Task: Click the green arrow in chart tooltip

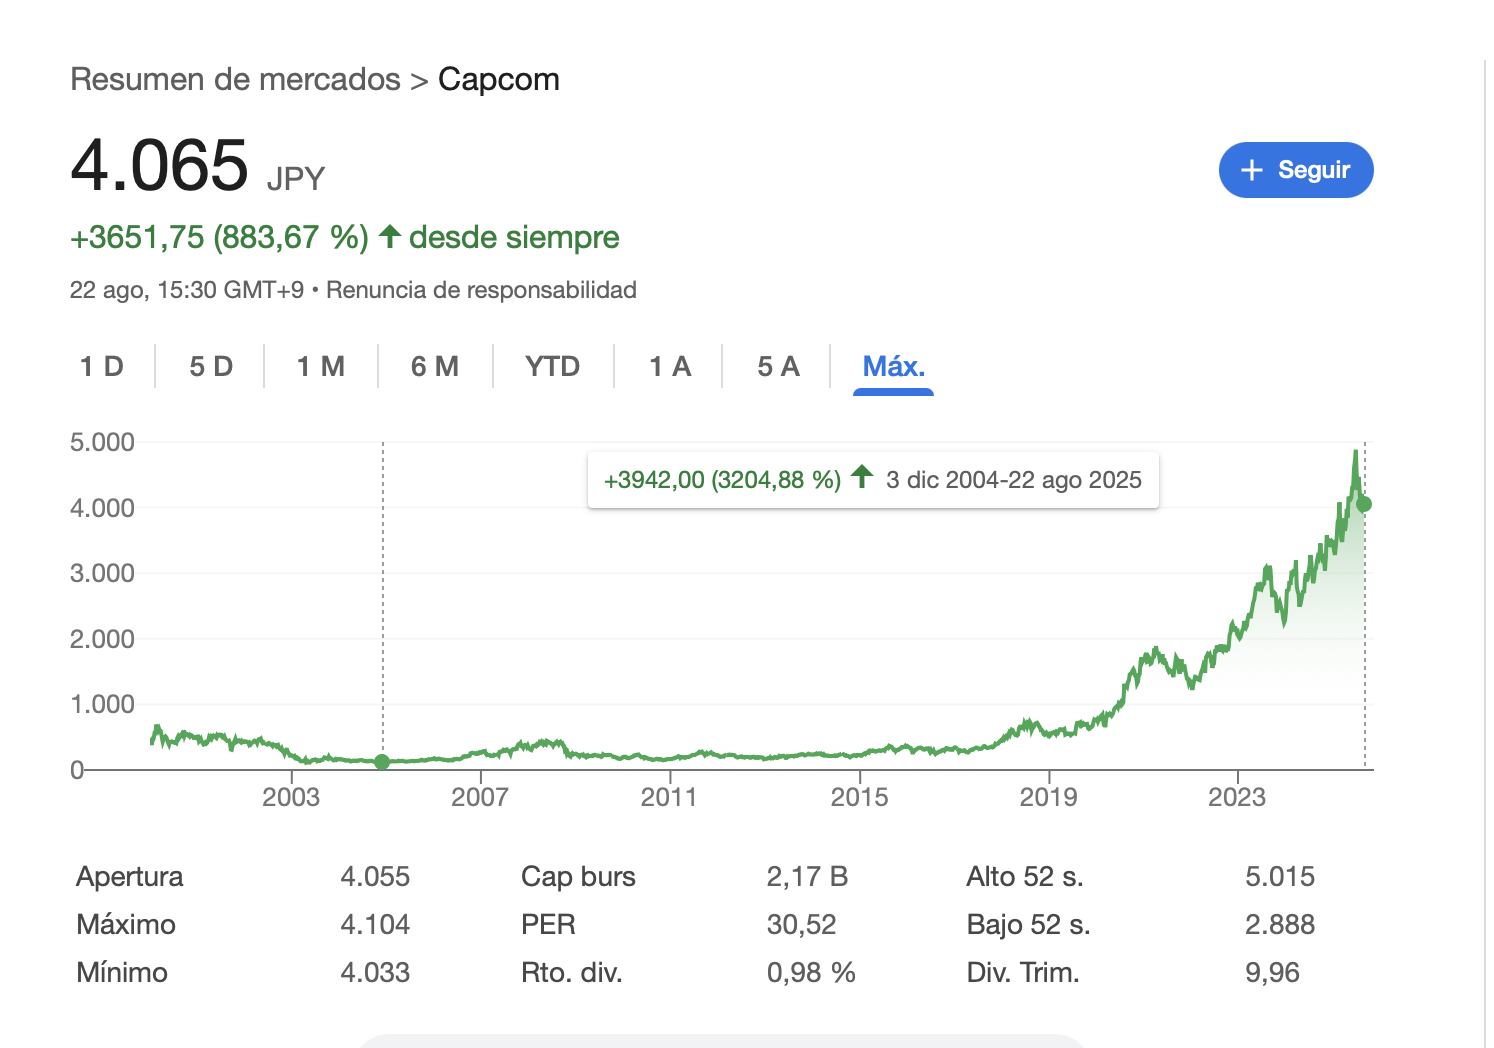Action: point(862,477)
